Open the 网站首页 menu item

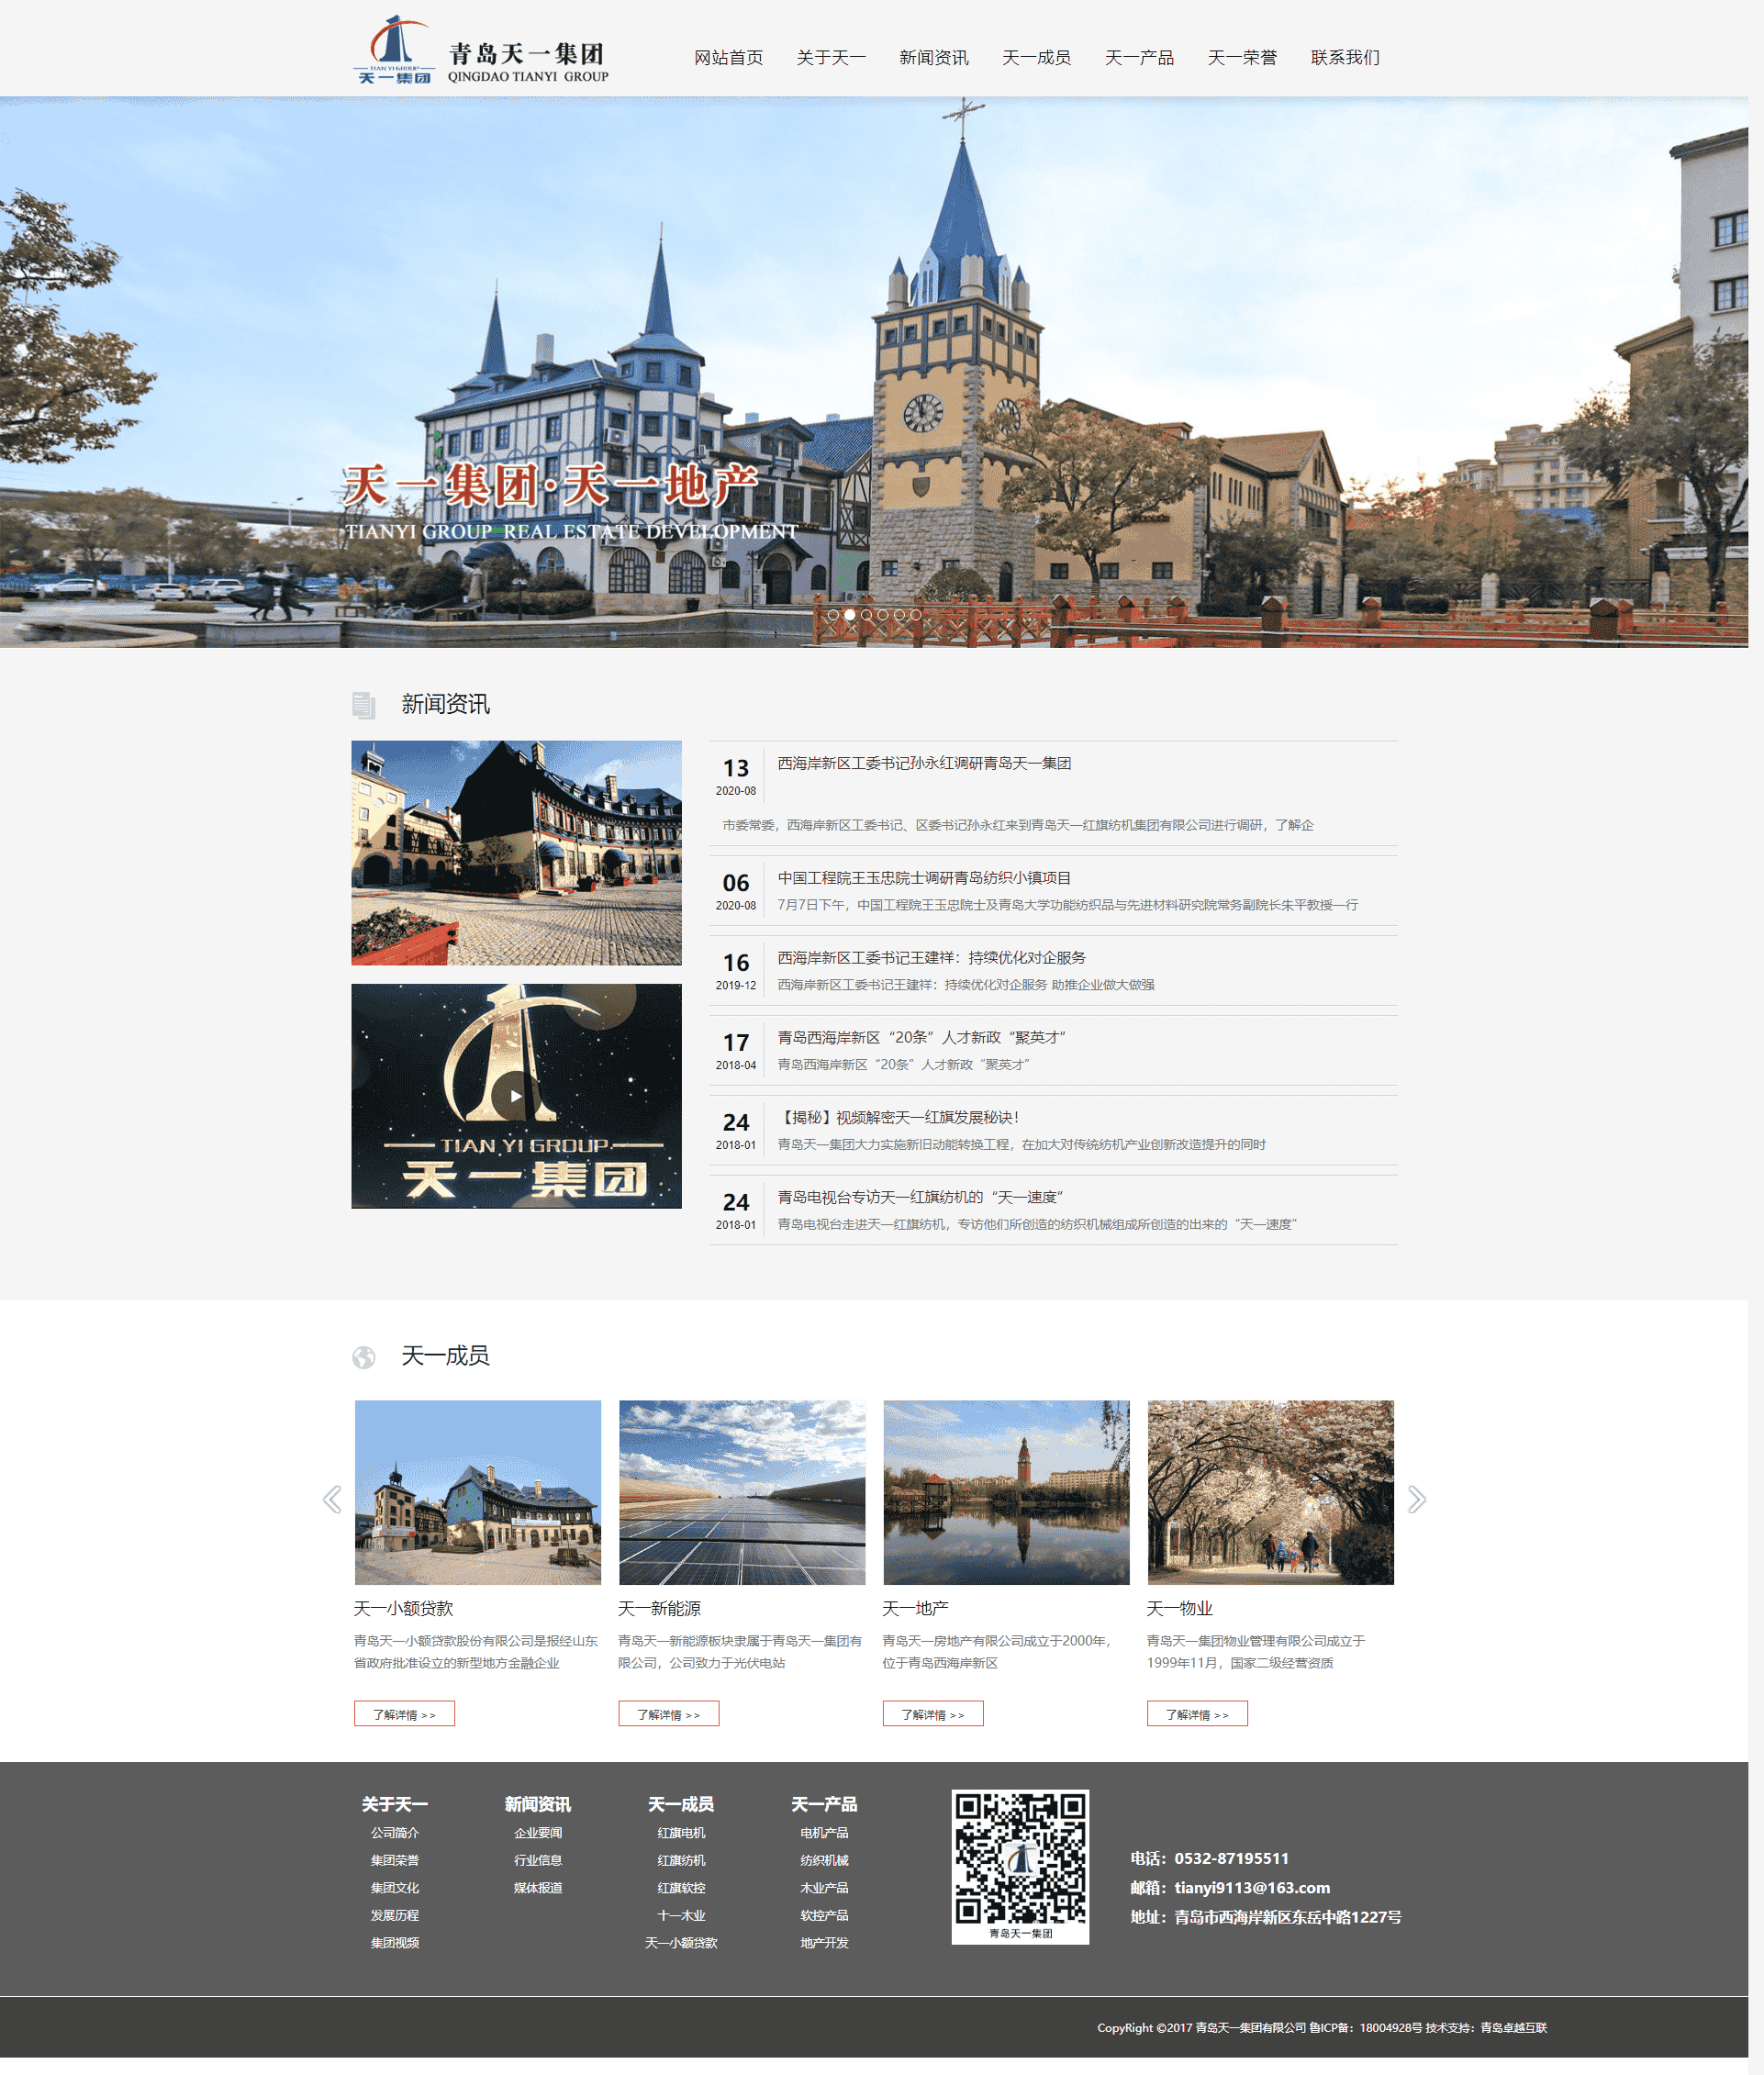click(728, 58)
